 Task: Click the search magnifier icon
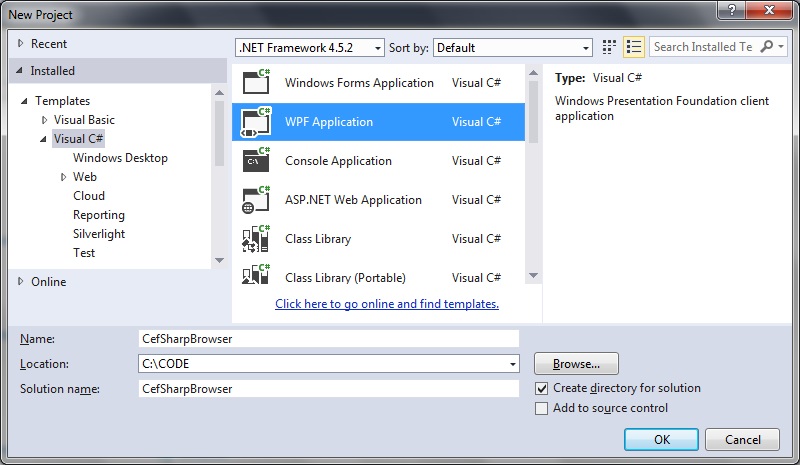click(766, 46)
